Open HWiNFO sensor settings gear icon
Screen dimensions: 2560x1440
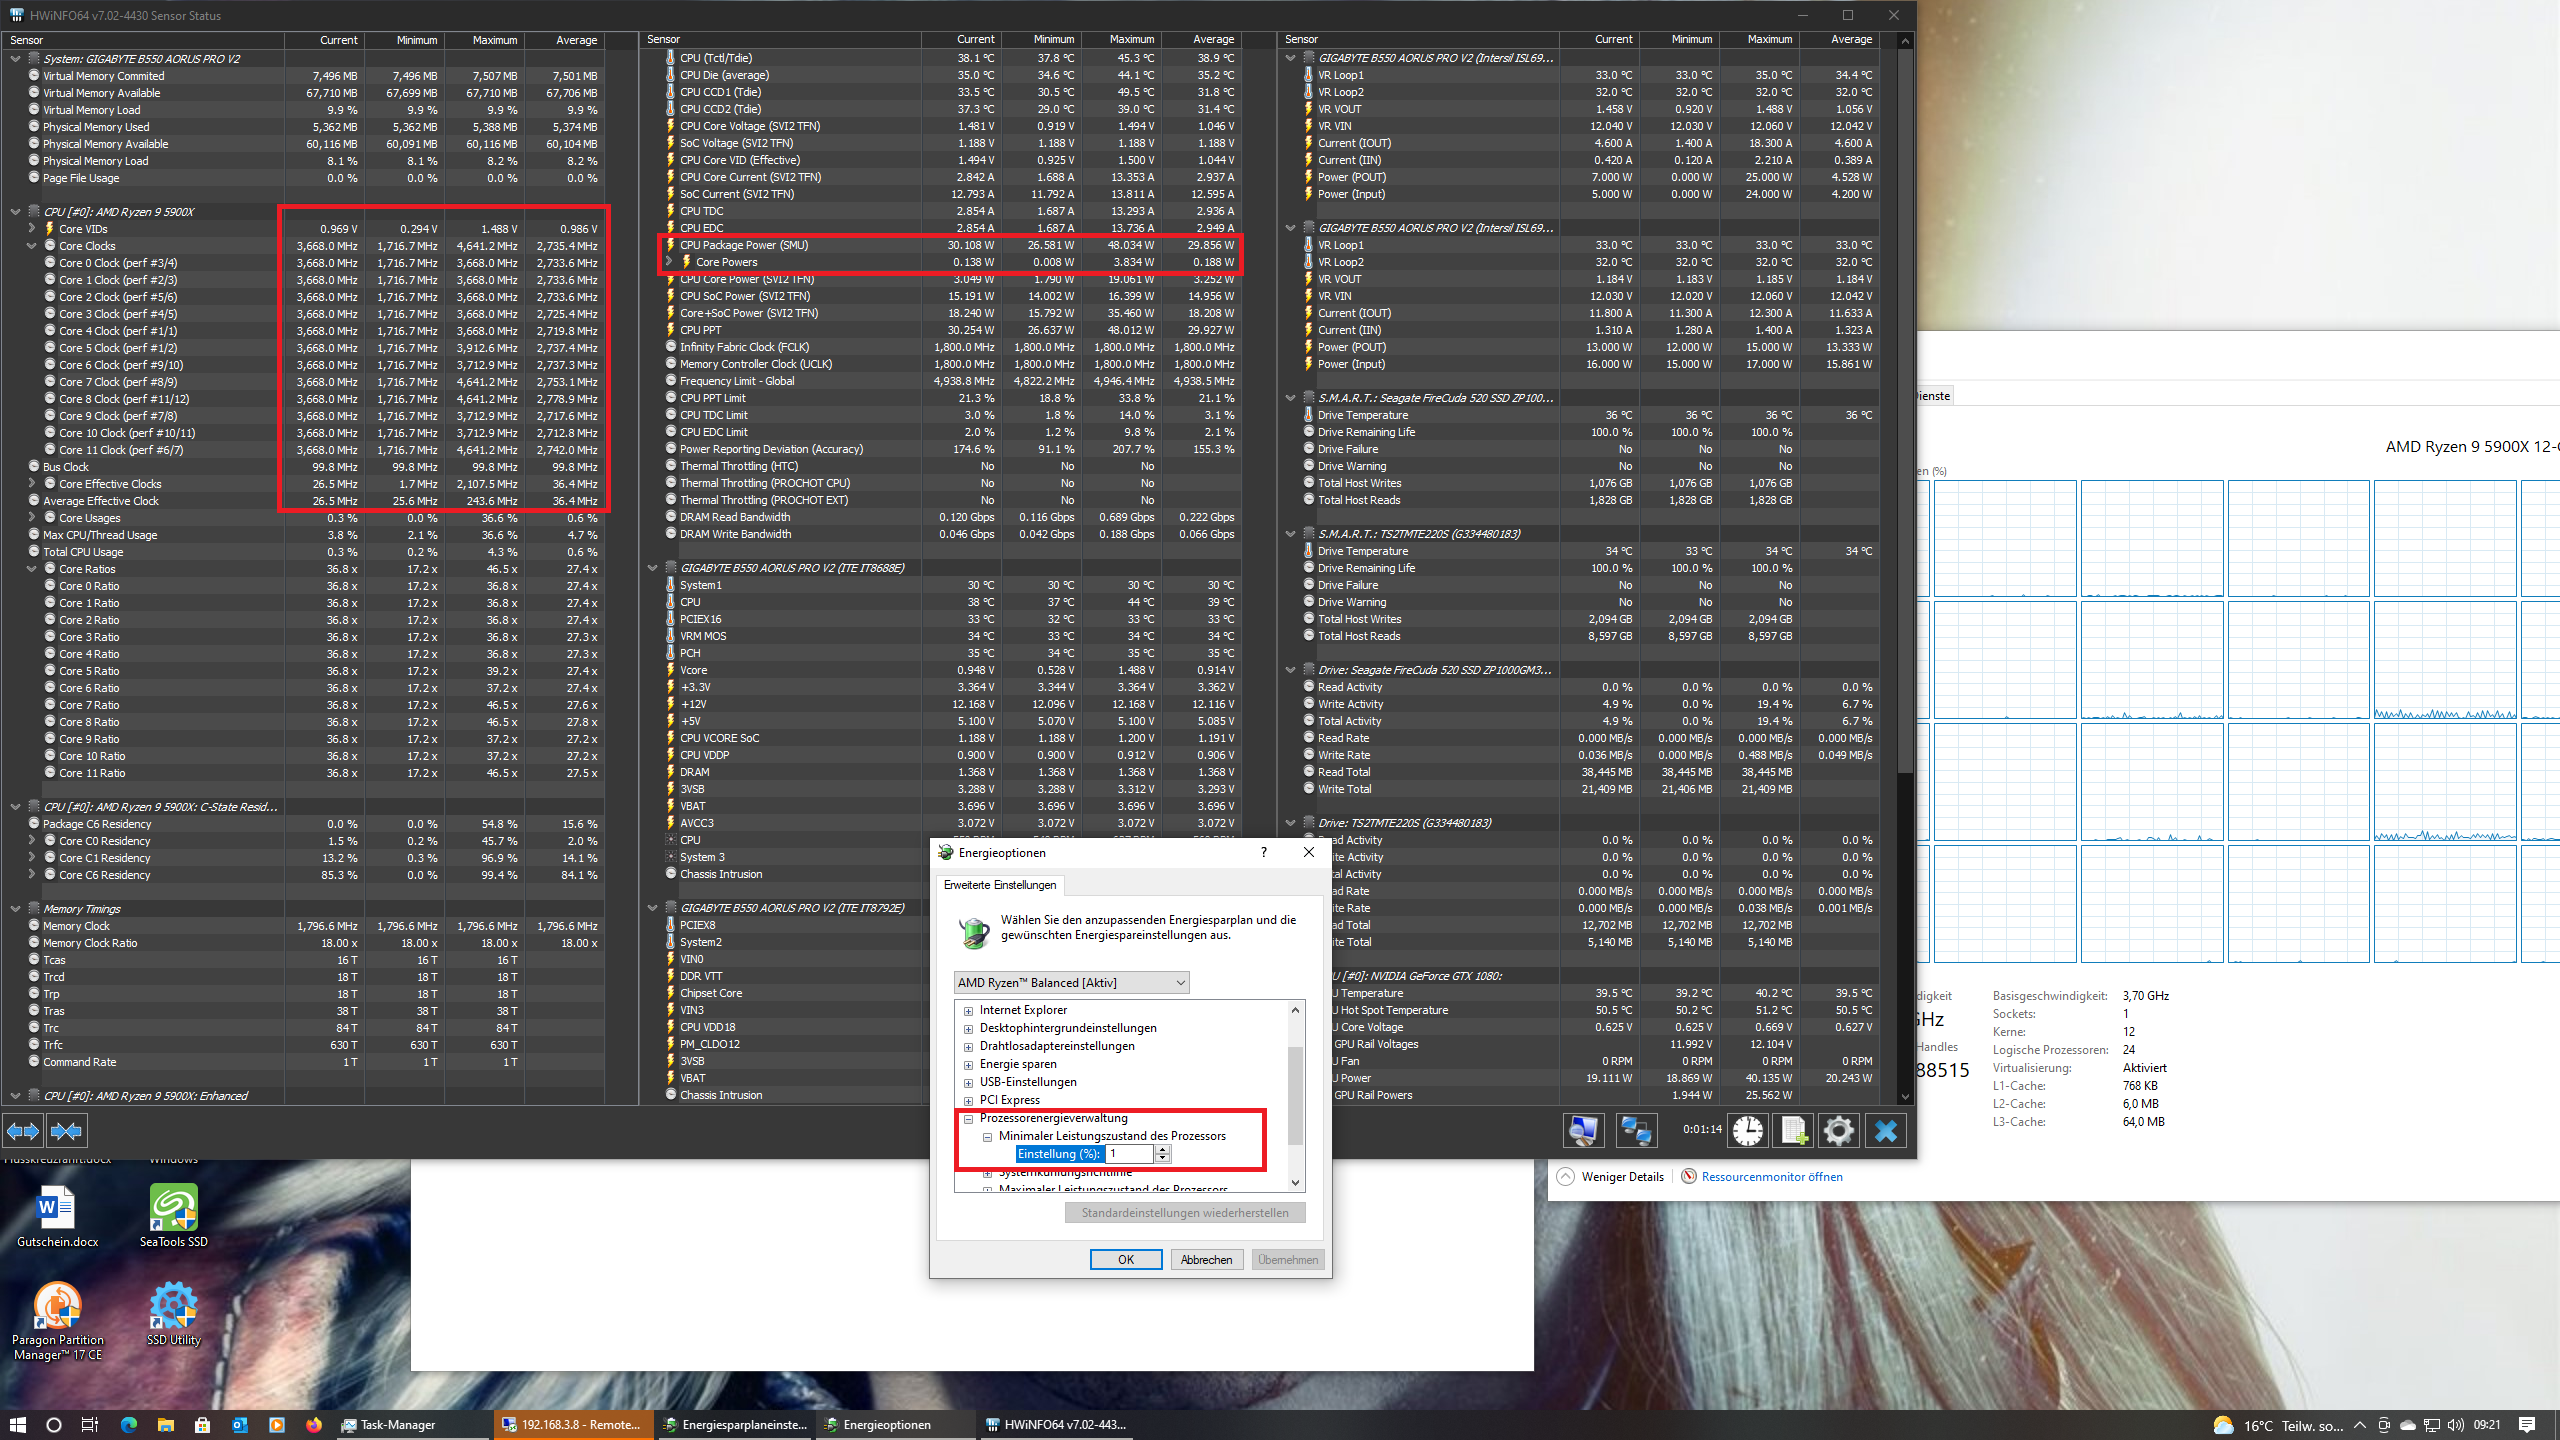(1839, 1130)
